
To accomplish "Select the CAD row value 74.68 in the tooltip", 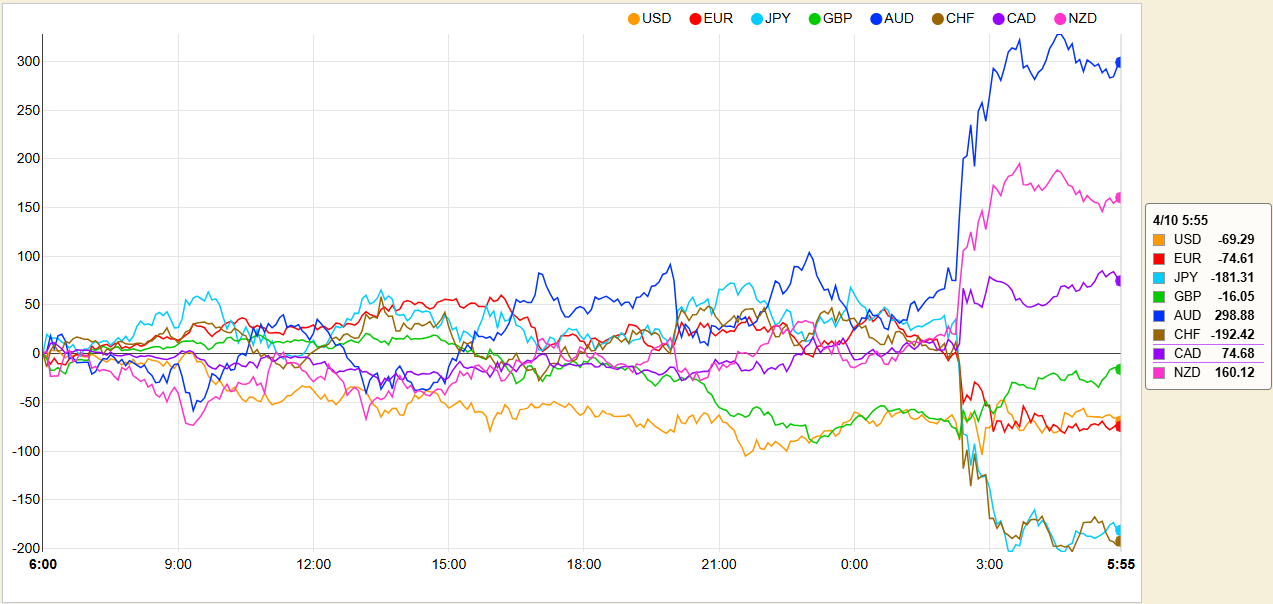I will click(1236, 353).
